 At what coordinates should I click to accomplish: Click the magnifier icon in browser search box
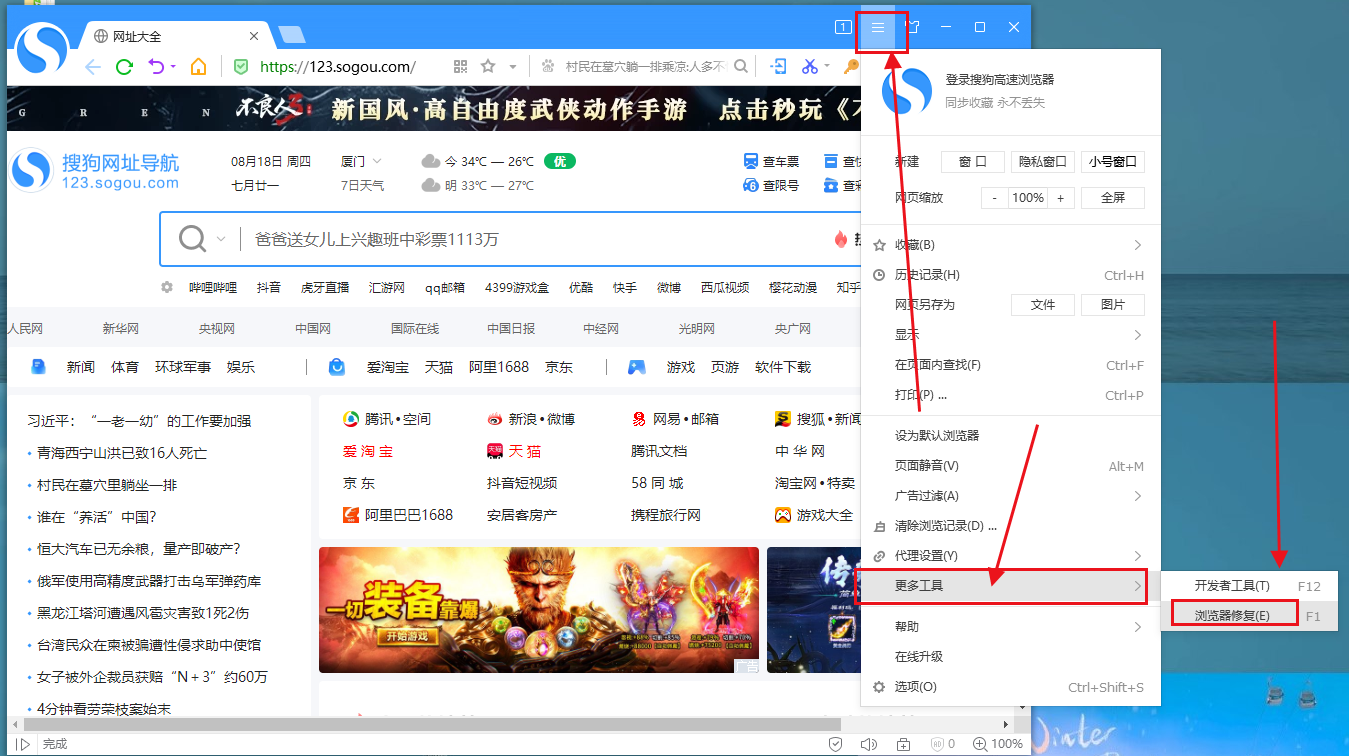[x=741, y=67]
